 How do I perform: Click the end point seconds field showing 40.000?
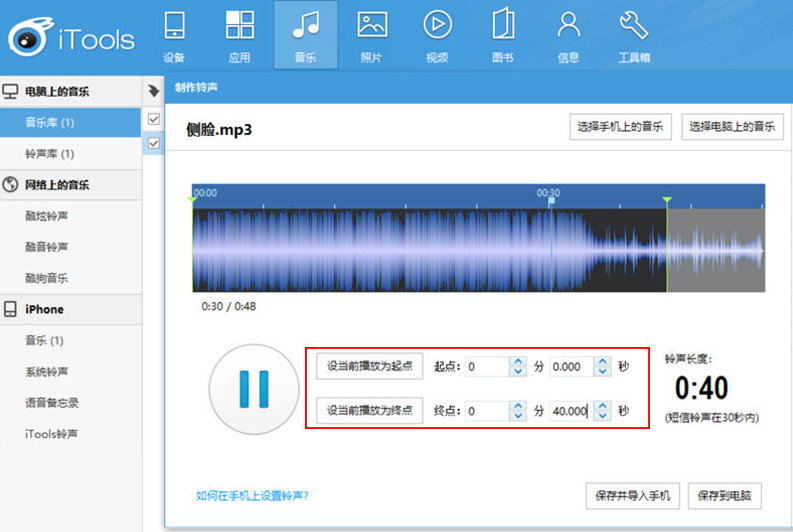pyautogui.click(x=571, y=411)
